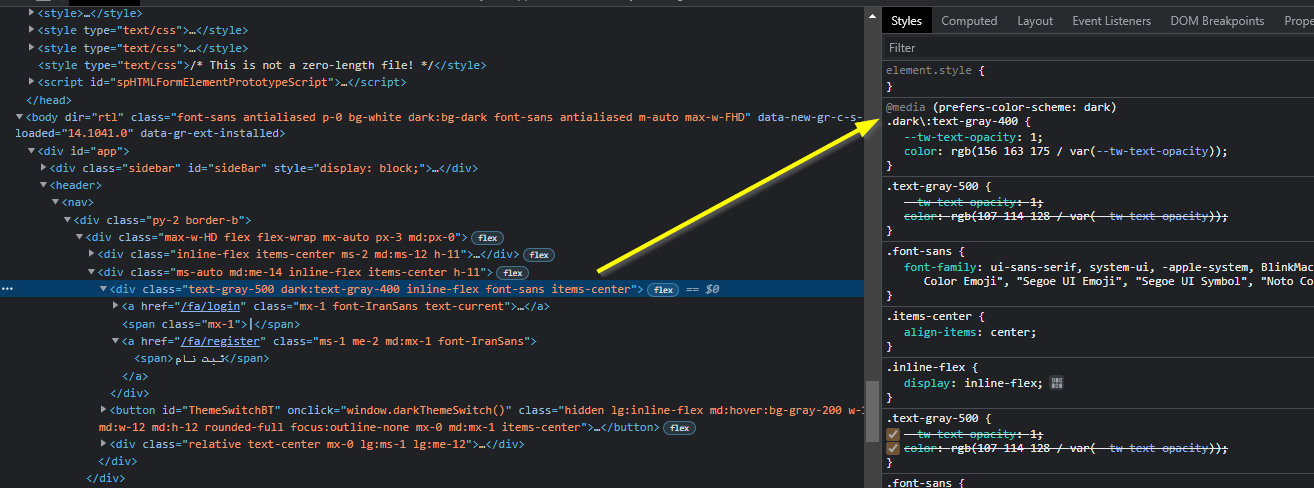The width and height of the screenshot is (1314, 488).
Task: Switch to the Styles tab
Action: tap(906, 20)
